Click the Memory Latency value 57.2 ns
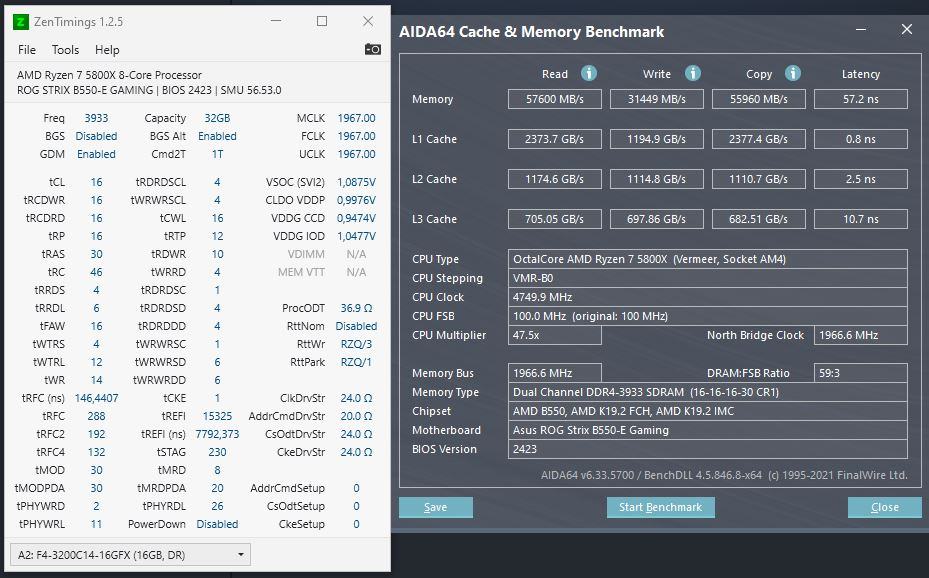The image size is (929, 578). coord(861,99)
